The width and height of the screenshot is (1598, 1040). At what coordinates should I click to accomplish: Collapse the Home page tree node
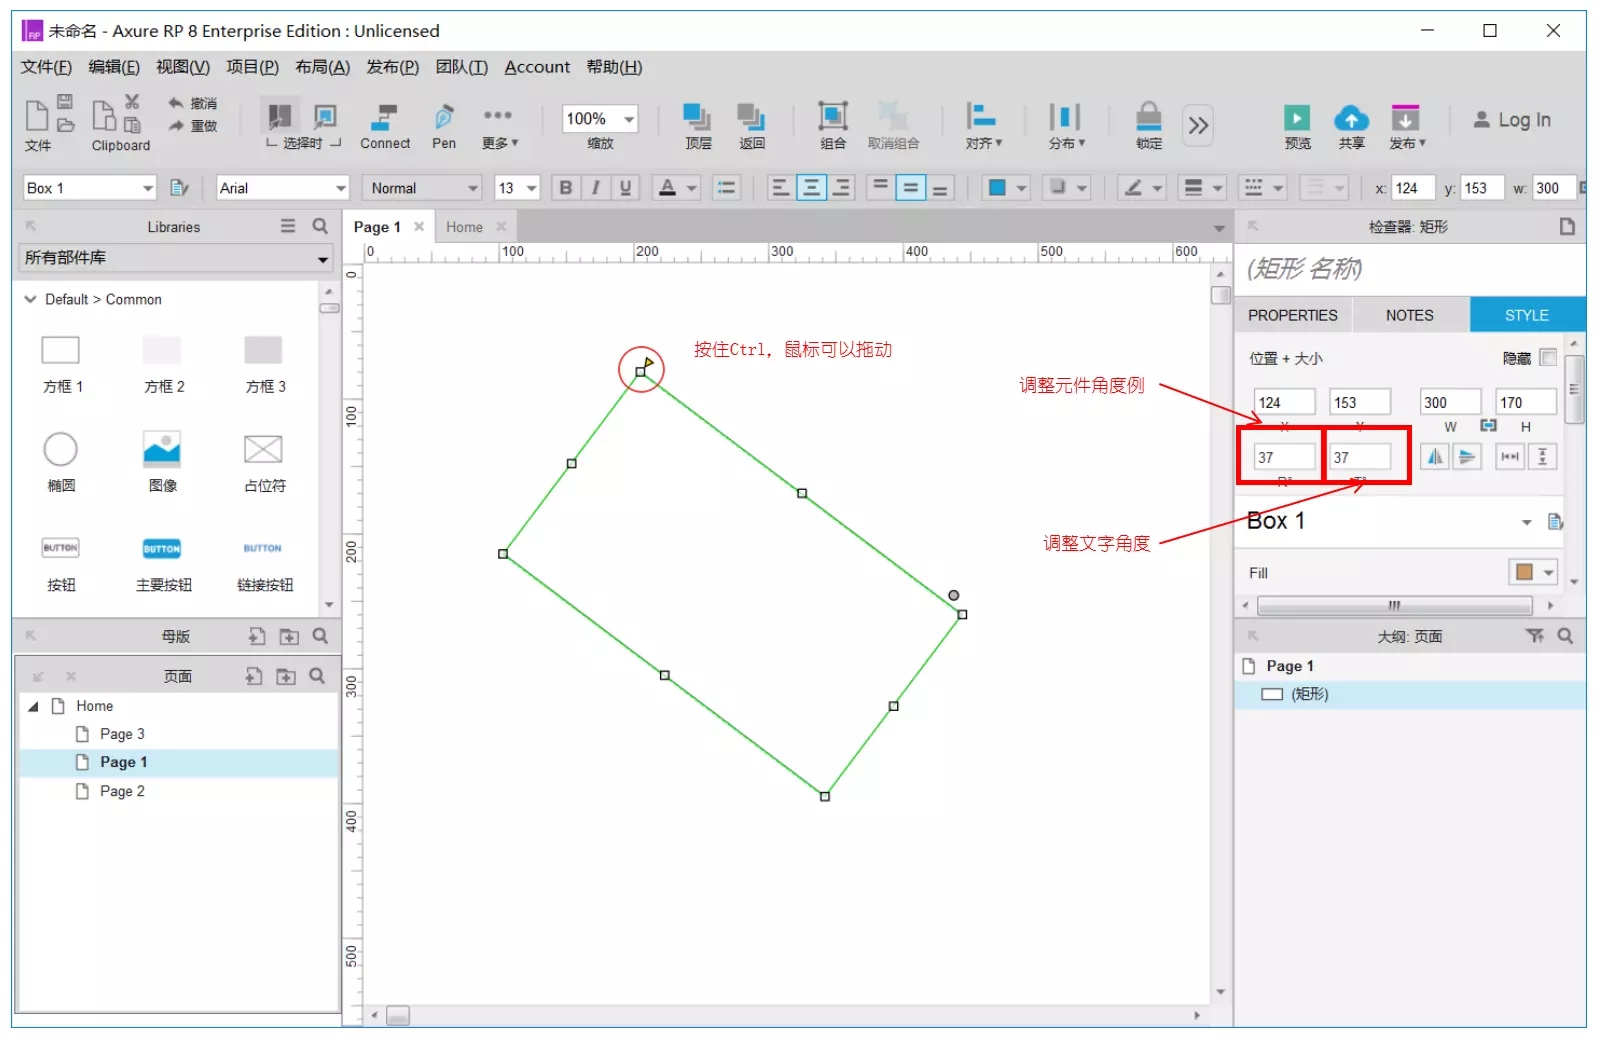[33, 706]
